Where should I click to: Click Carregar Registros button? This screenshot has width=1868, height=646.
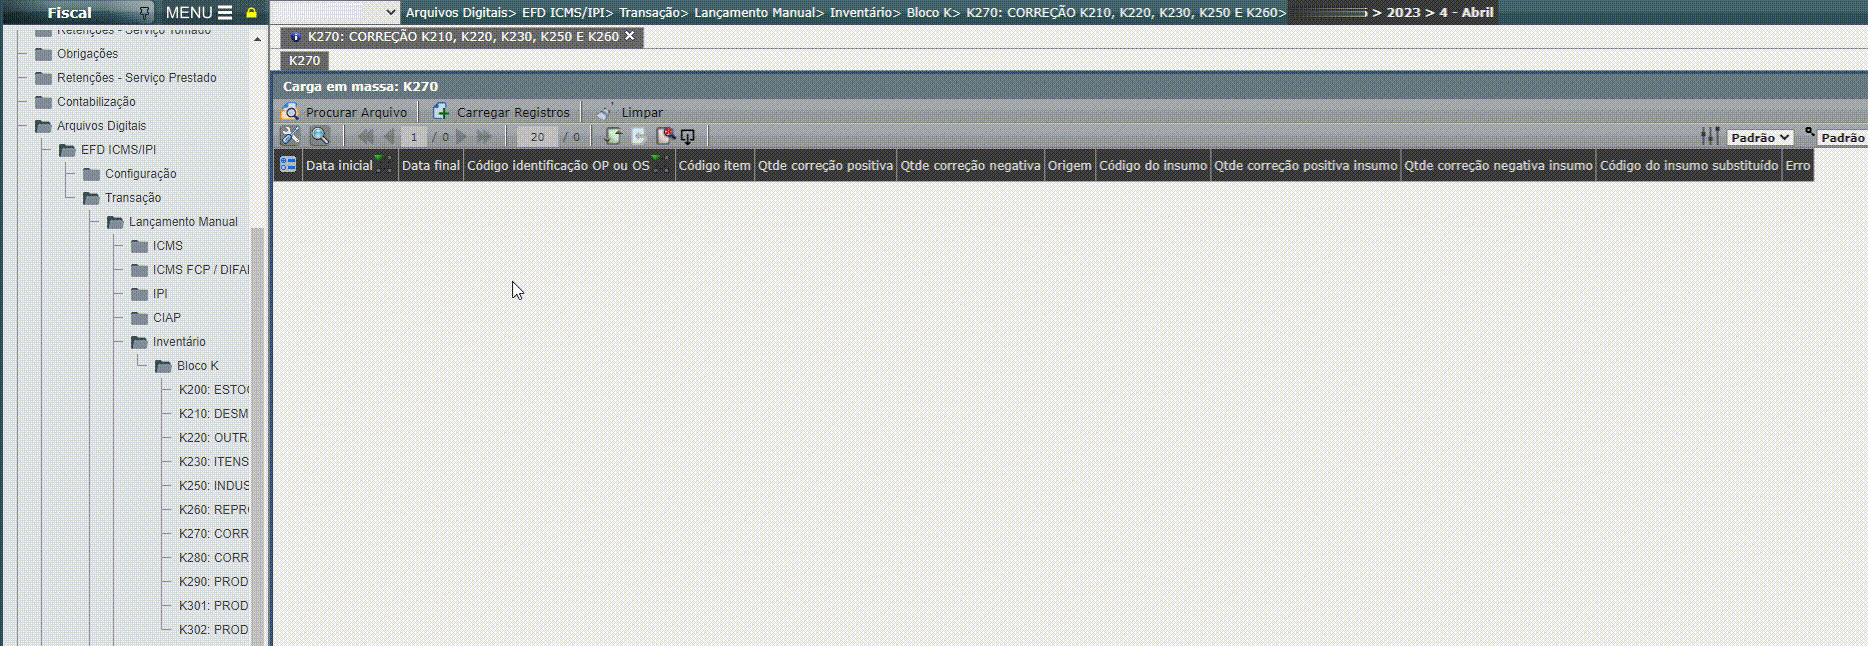click(x=501, y=112)
